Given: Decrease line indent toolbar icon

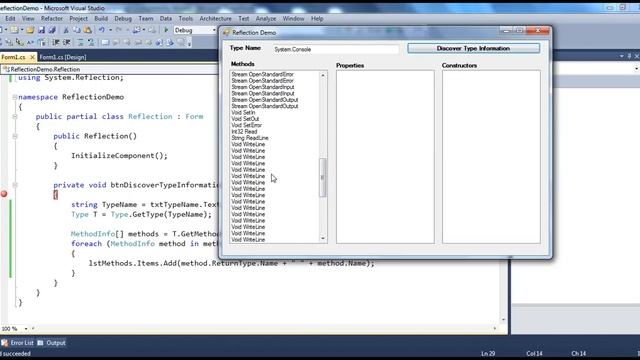Looking at the screenshot, I should (56, 42).
